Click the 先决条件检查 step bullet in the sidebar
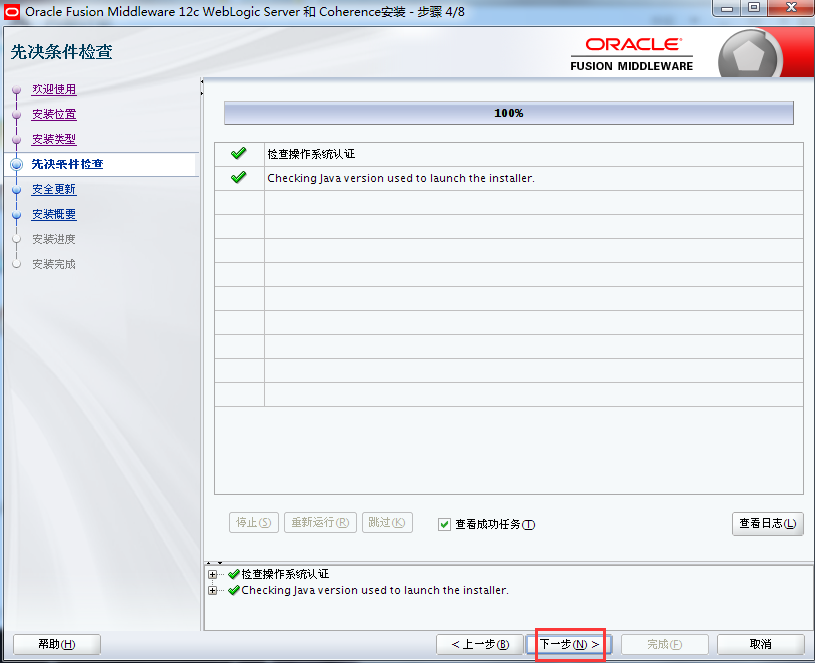815x663 pixels. click(17, 164)
